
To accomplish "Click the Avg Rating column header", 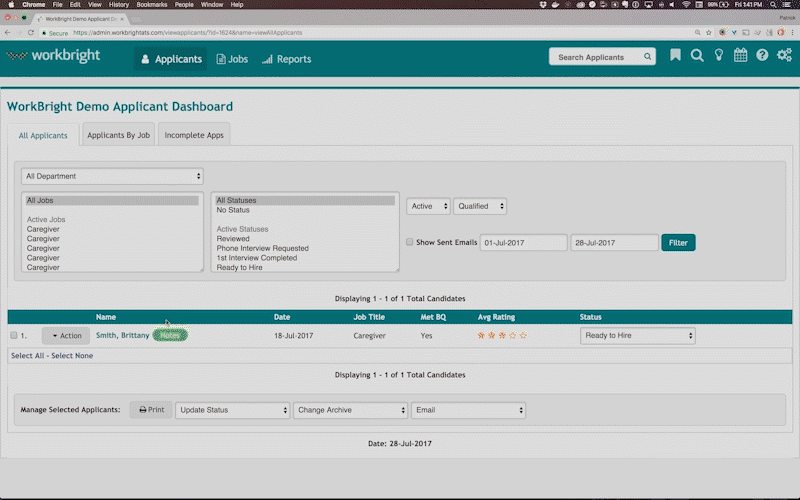I will point(496,317).
